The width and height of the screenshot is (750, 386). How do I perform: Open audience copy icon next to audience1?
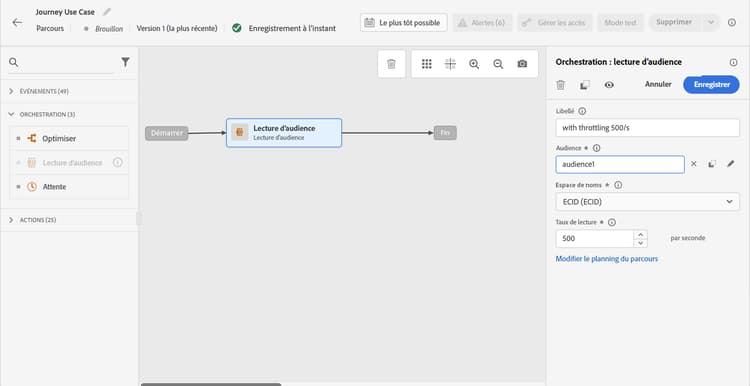(x=712, y=164)
